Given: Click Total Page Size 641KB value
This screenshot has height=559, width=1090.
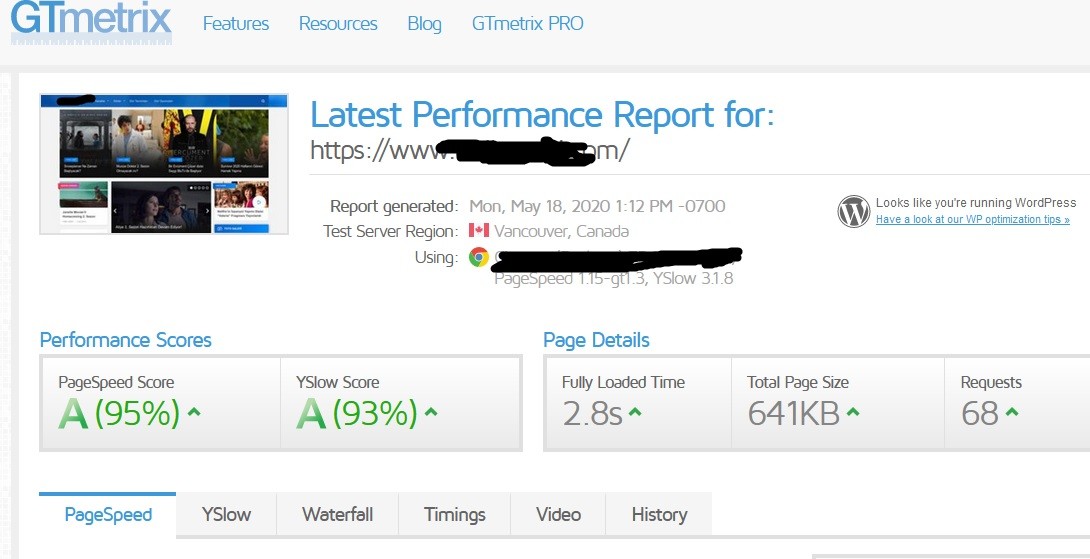Looking at the screenshot, I should [793, 414].
